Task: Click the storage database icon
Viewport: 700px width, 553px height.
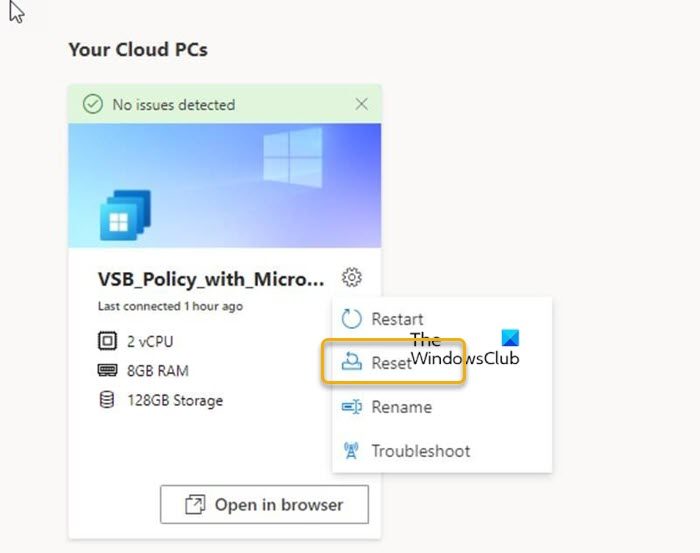Action: coord(107,401)
